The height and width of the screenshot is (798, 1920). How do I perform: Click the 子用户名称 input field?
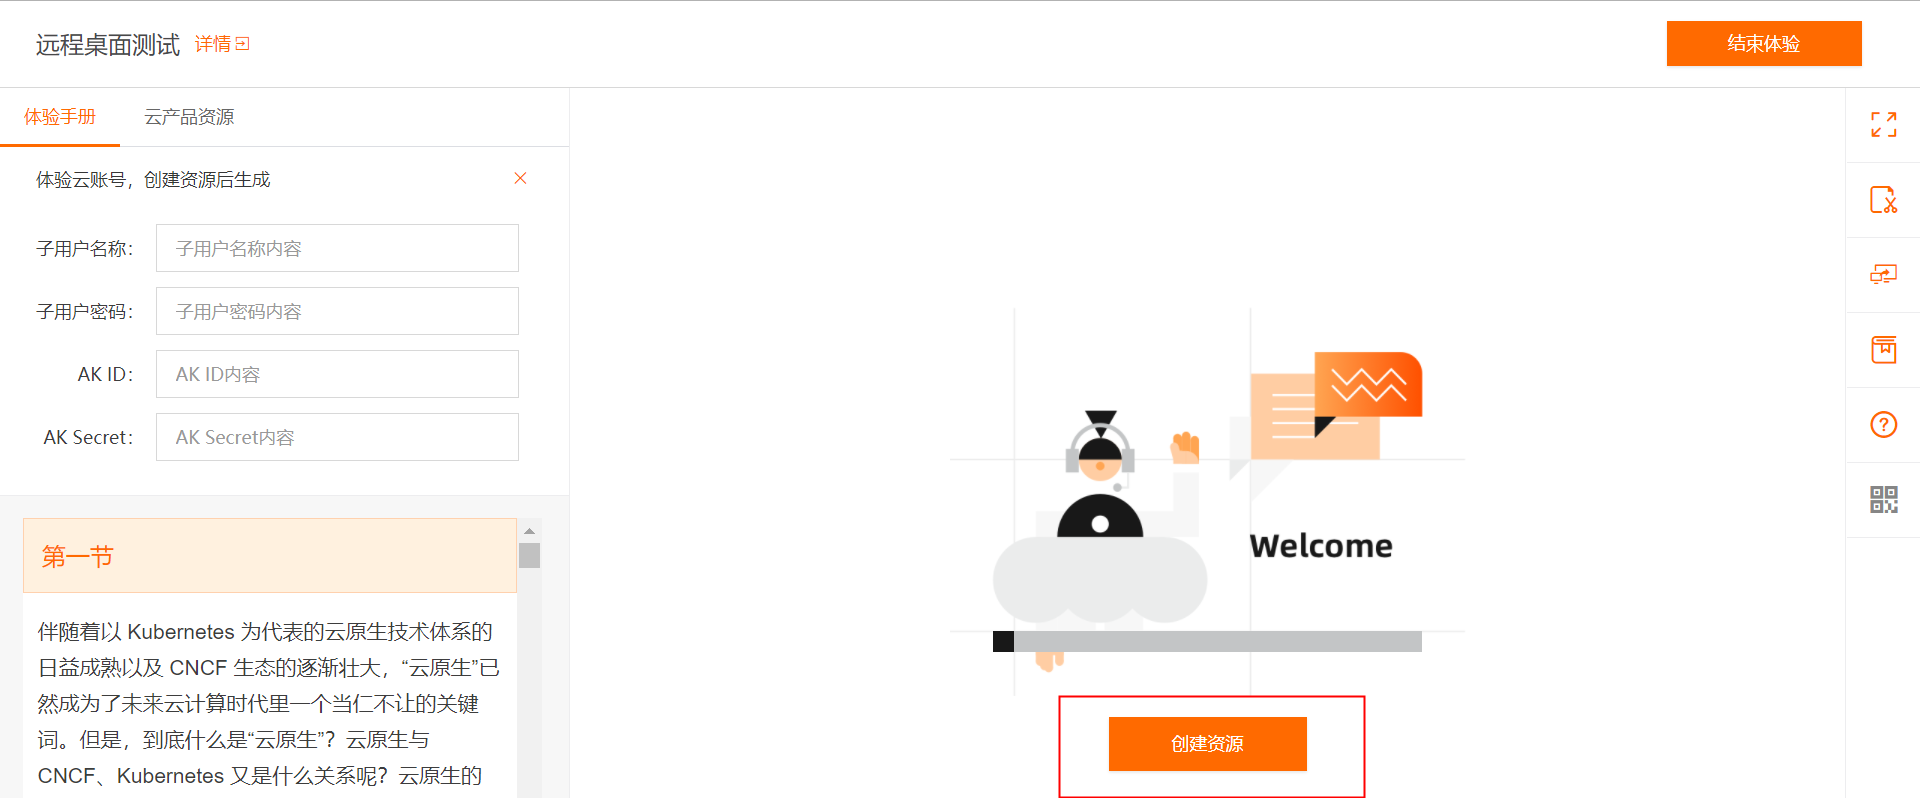(337, 248)
